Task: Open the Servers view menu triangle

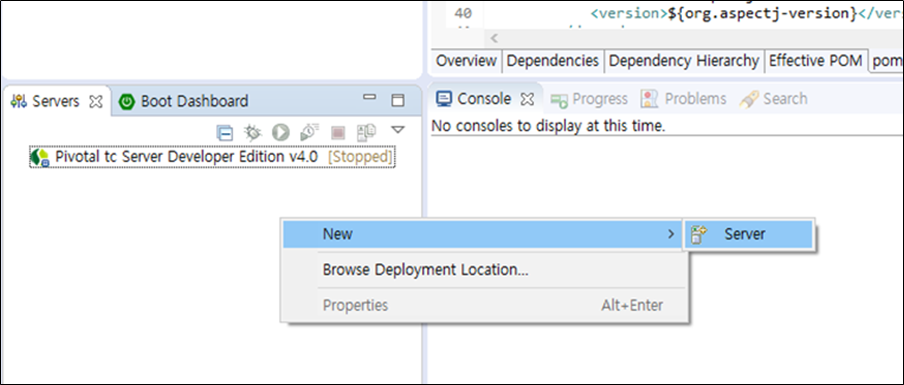Action: 398,129
